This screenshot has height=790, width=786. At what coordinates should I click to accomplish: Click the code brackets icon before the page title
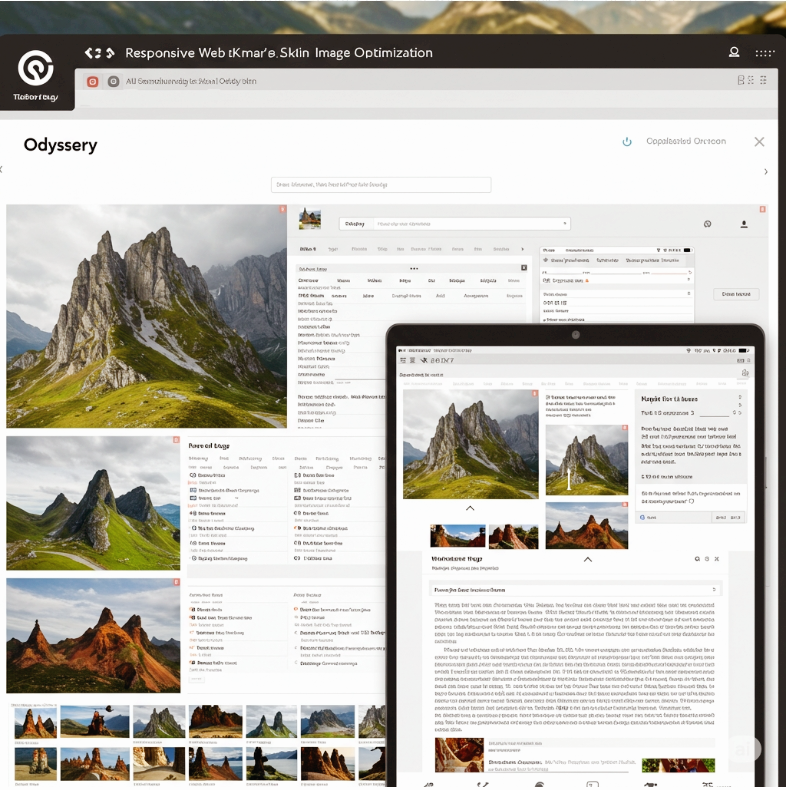[x=93, y=53]
